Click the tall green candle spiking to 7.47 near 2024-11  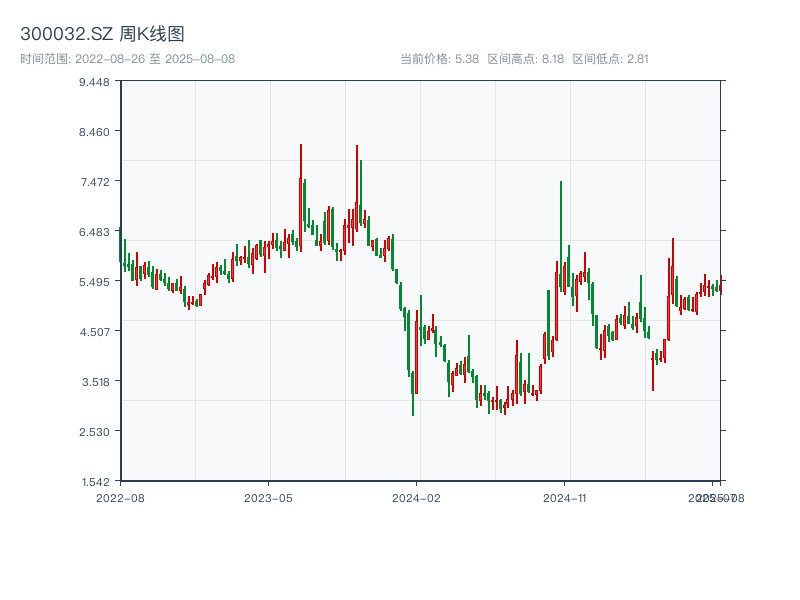click(561, 236)
